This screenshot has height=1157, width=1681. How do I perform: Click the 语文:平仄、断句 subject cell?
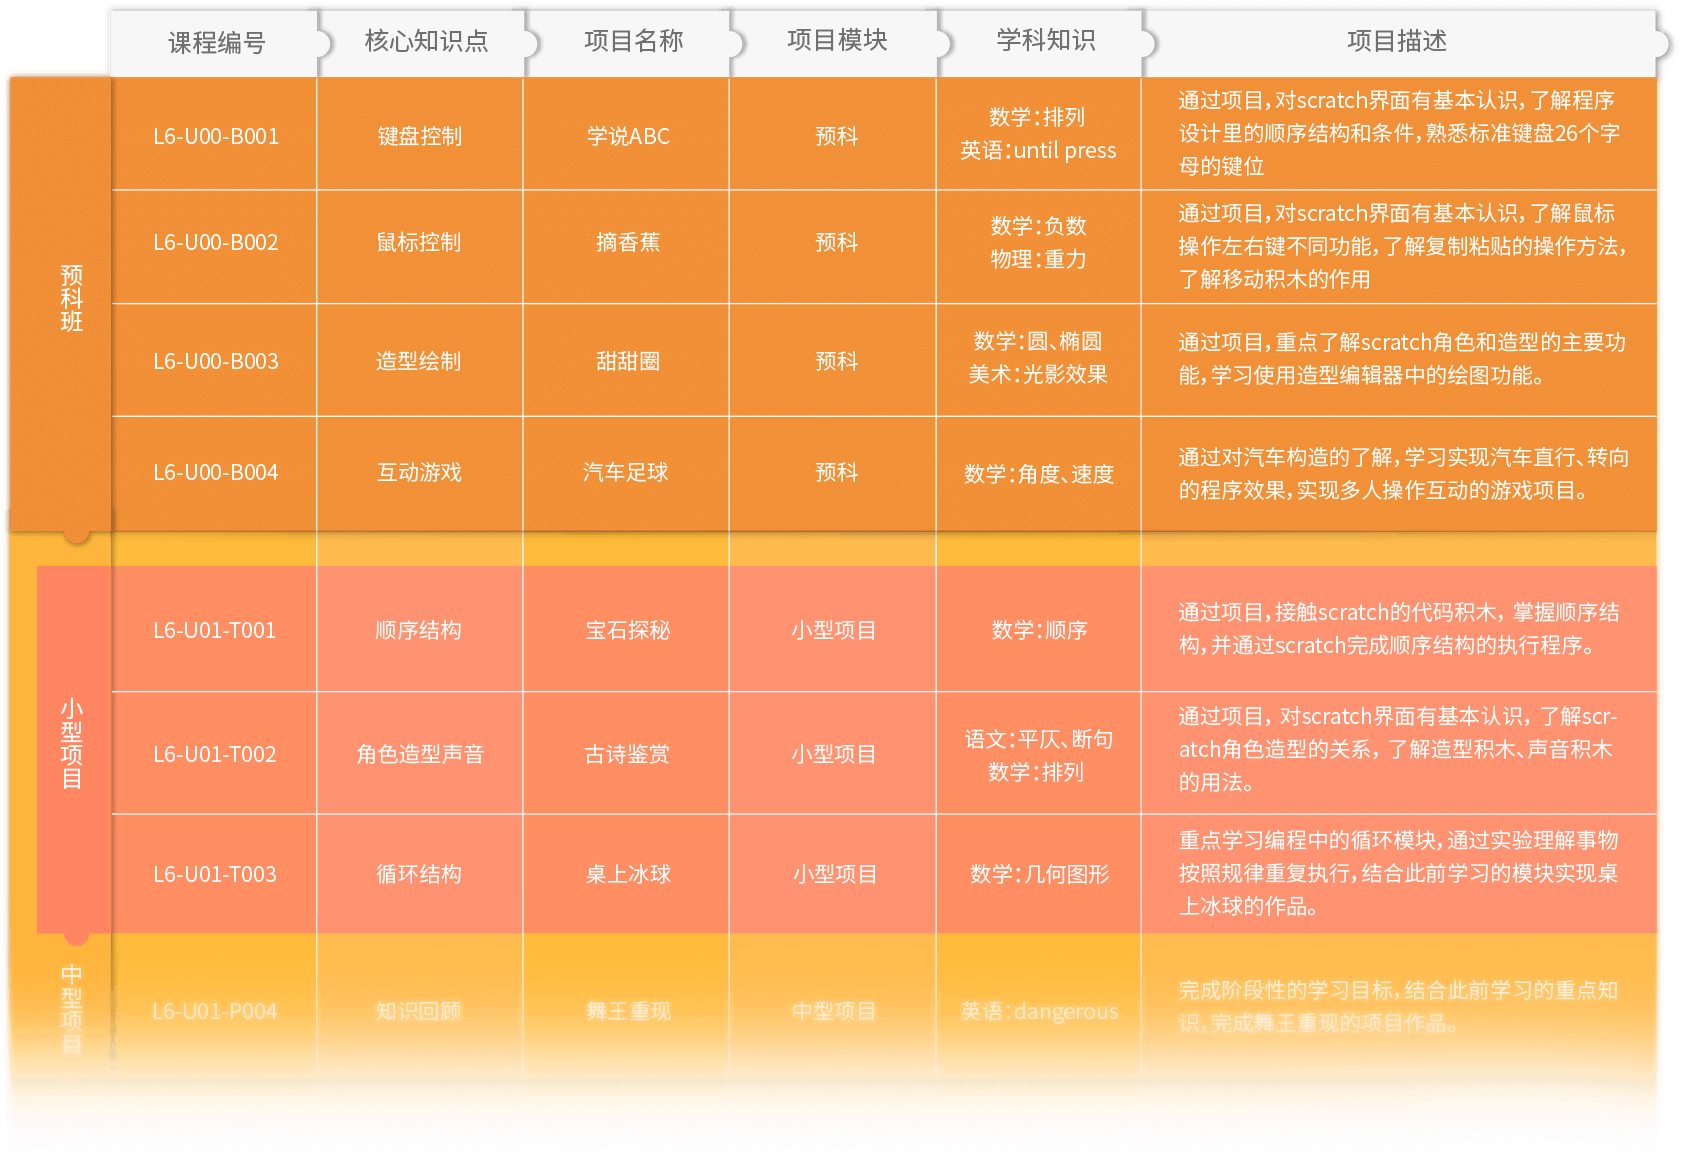click(x=1038, y=739)
